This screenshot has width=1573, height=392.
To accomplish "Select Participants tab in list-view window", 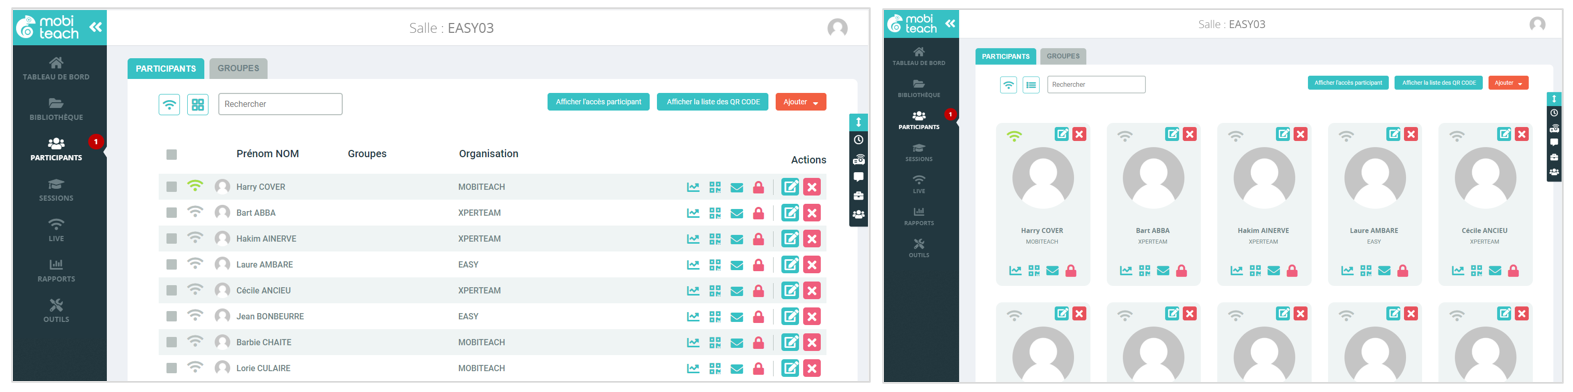I will click(166, 68).
